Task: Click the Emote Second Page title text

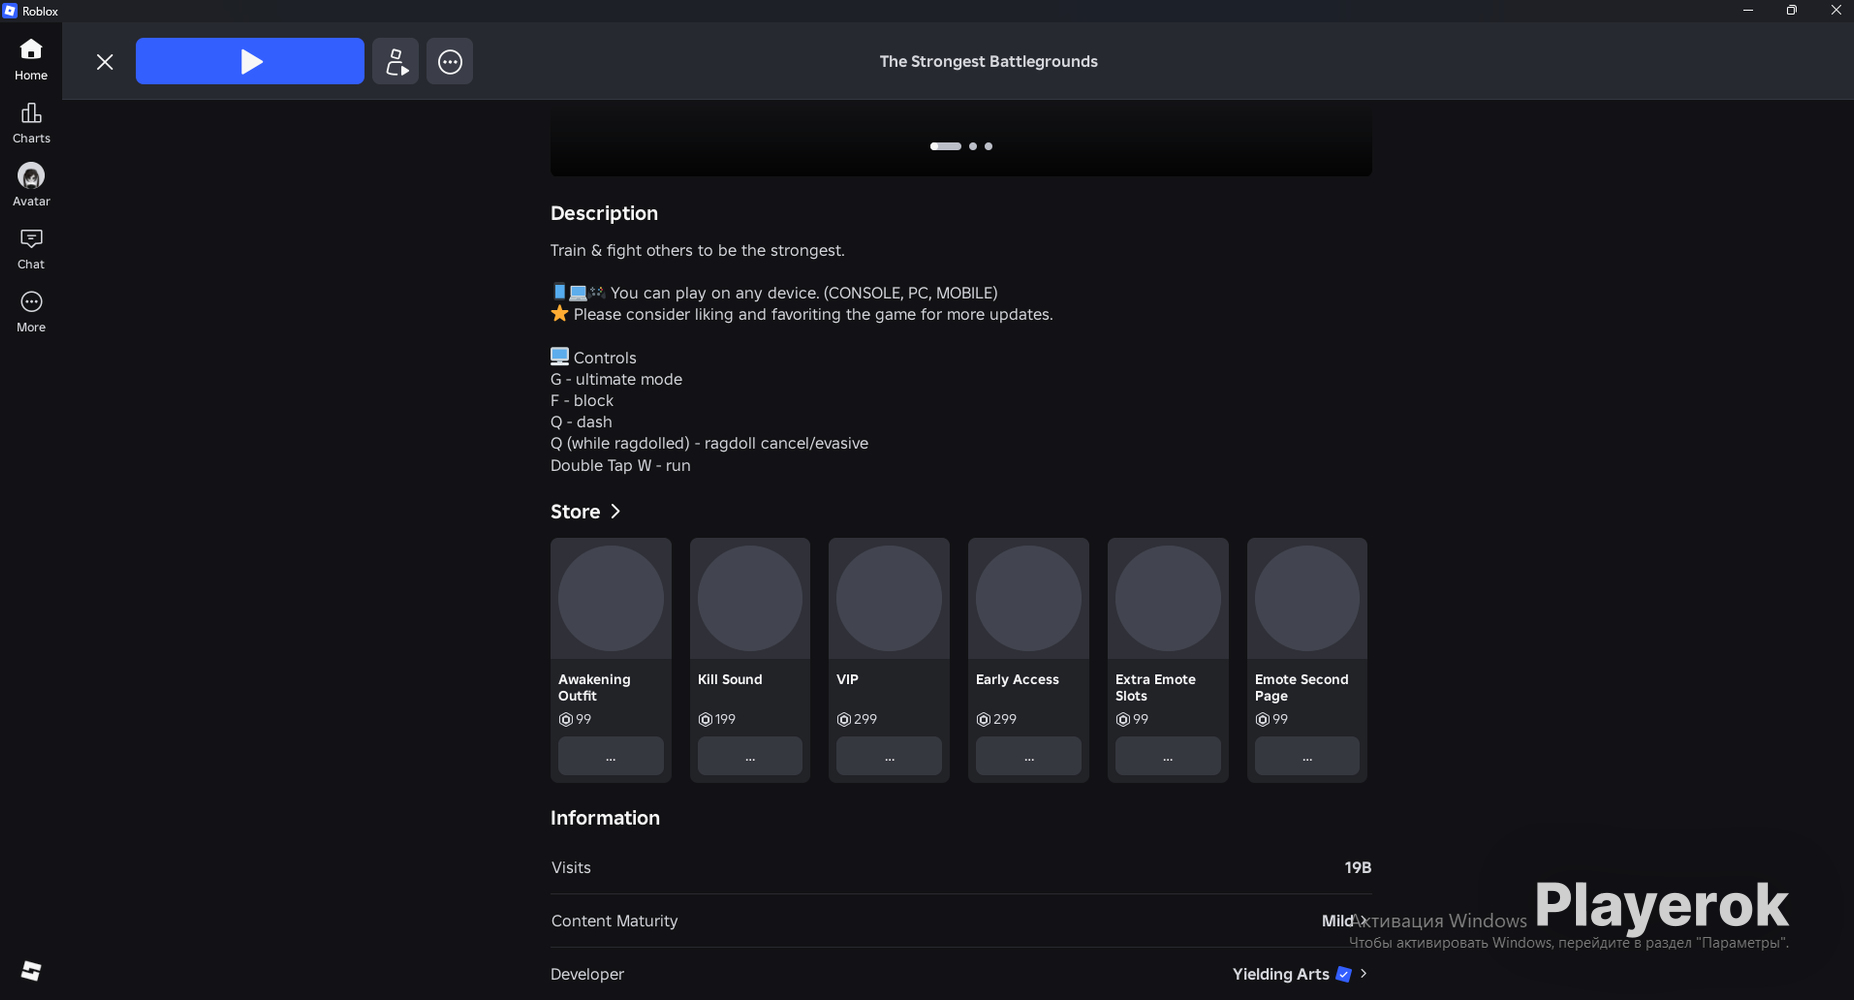Action: 1302,687
